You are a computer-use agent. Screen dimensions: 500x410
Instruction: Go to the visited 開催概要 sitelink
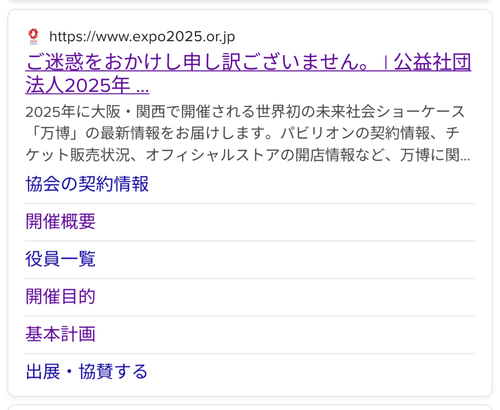click(60, 221)
